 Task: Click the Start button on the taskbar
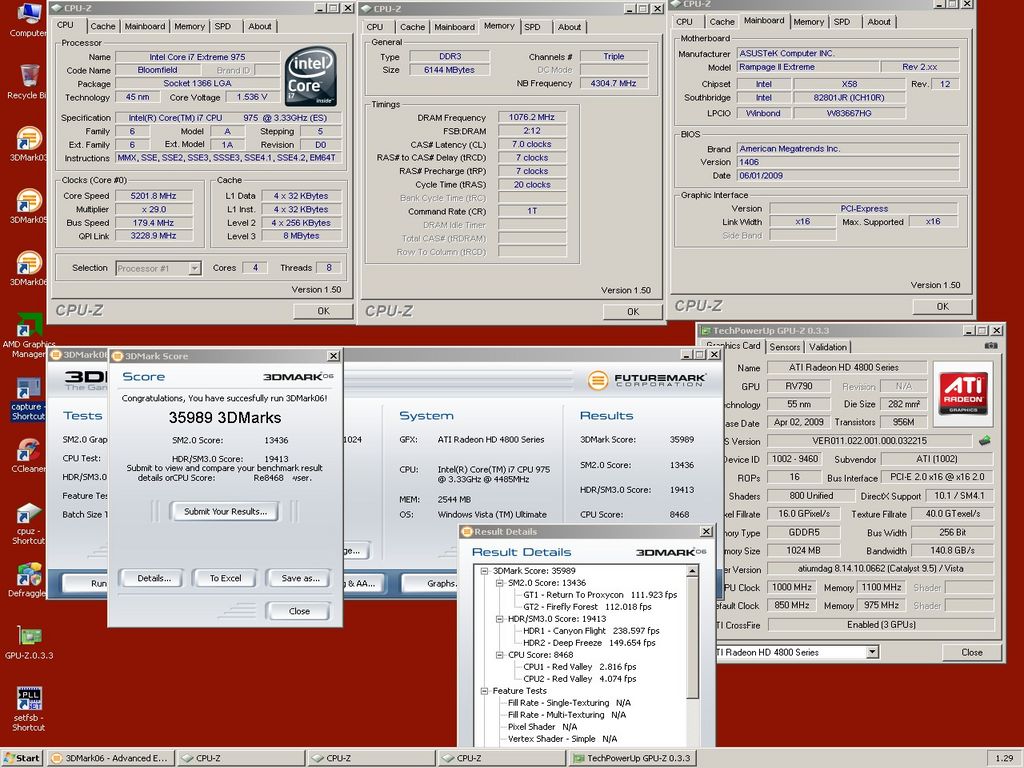pos(22,758)
